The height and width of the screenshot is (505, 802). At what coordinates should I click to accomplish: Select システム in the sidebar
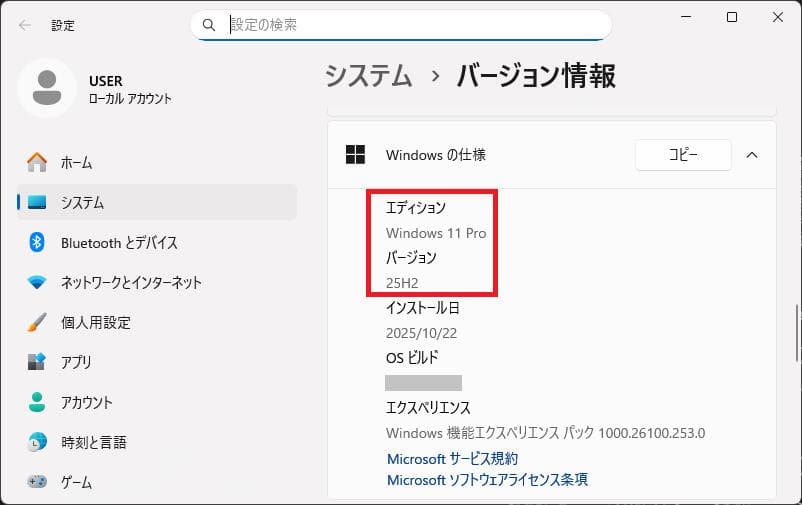tap(157, 202)
